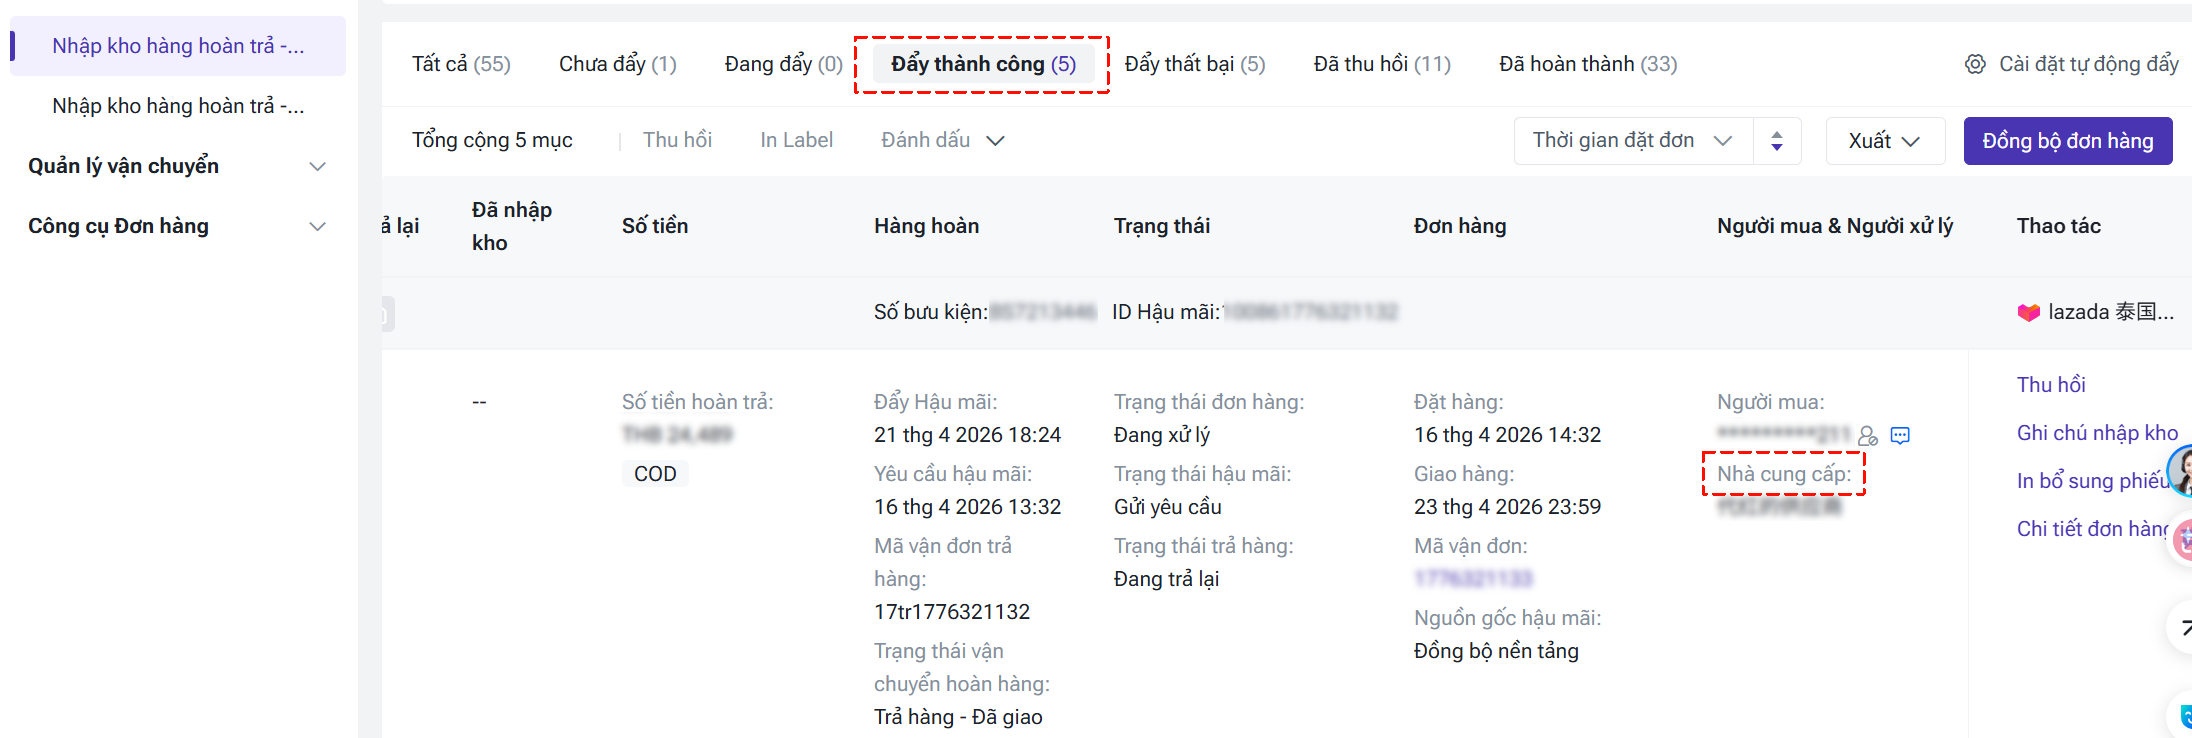Screen dimensions: 2192x738
Task: Open the Đã thu hồi (11) tab
Action: coord(1382,64)
